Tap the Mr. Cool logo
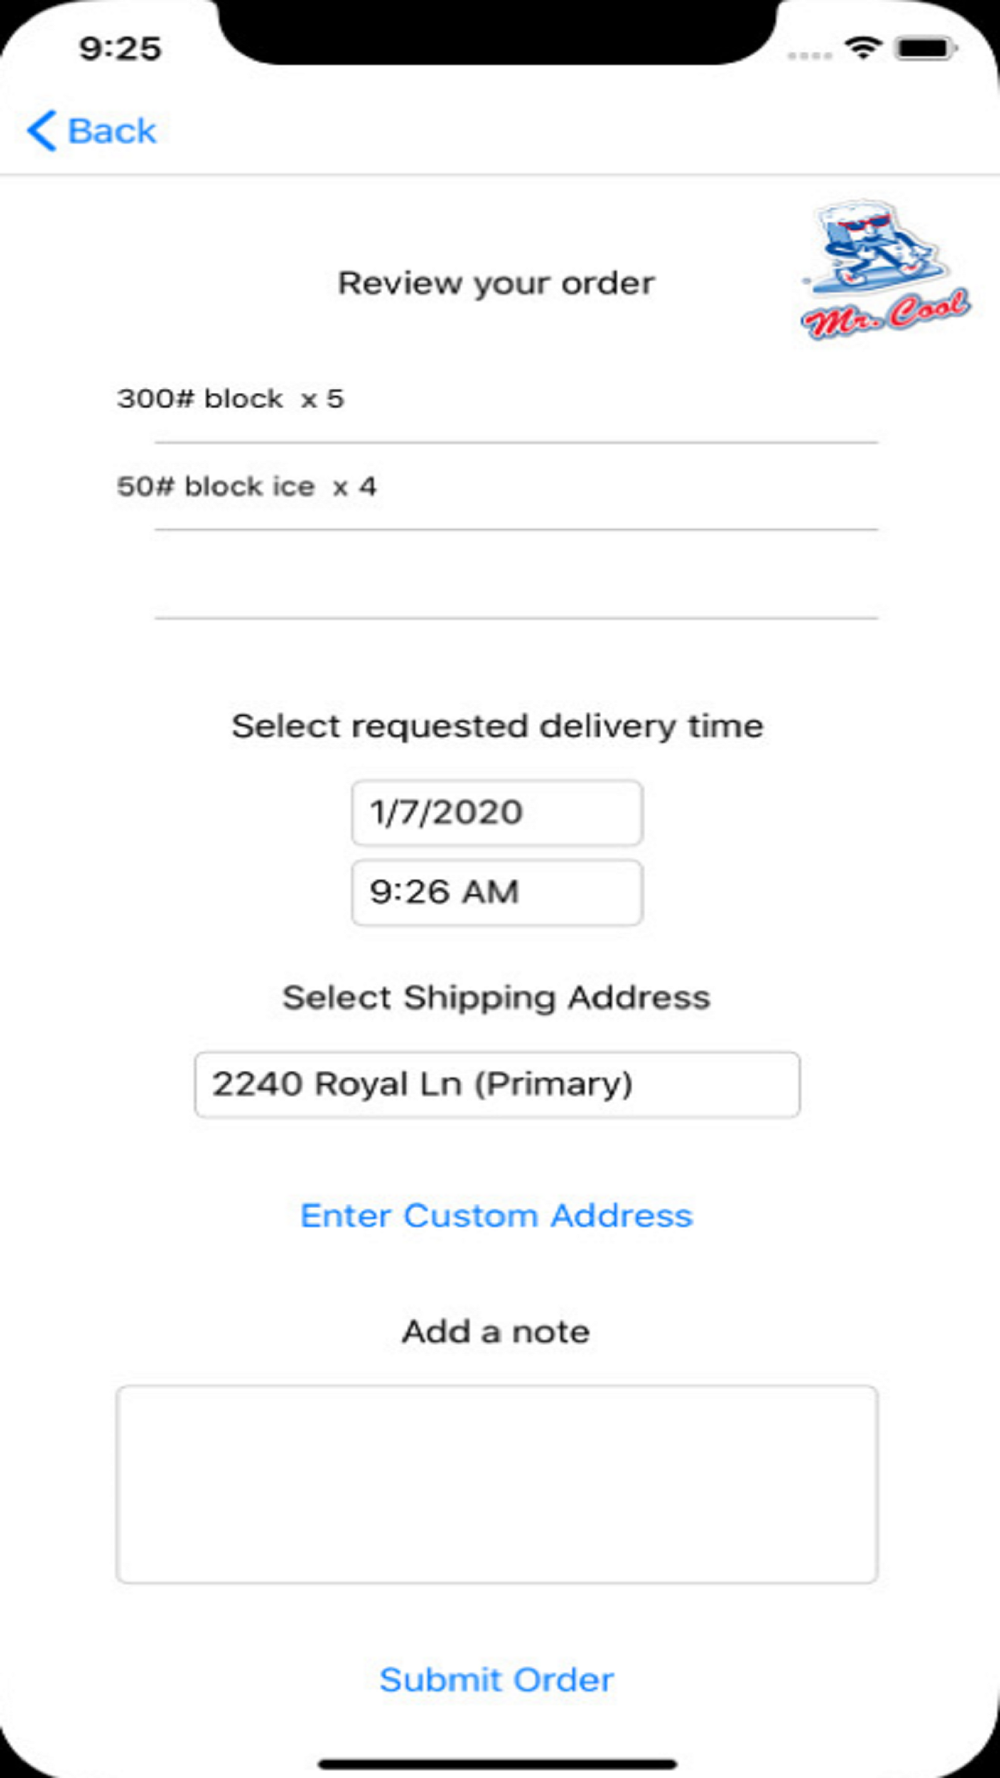This screenshot has height=1778, width=1000. 884,270
